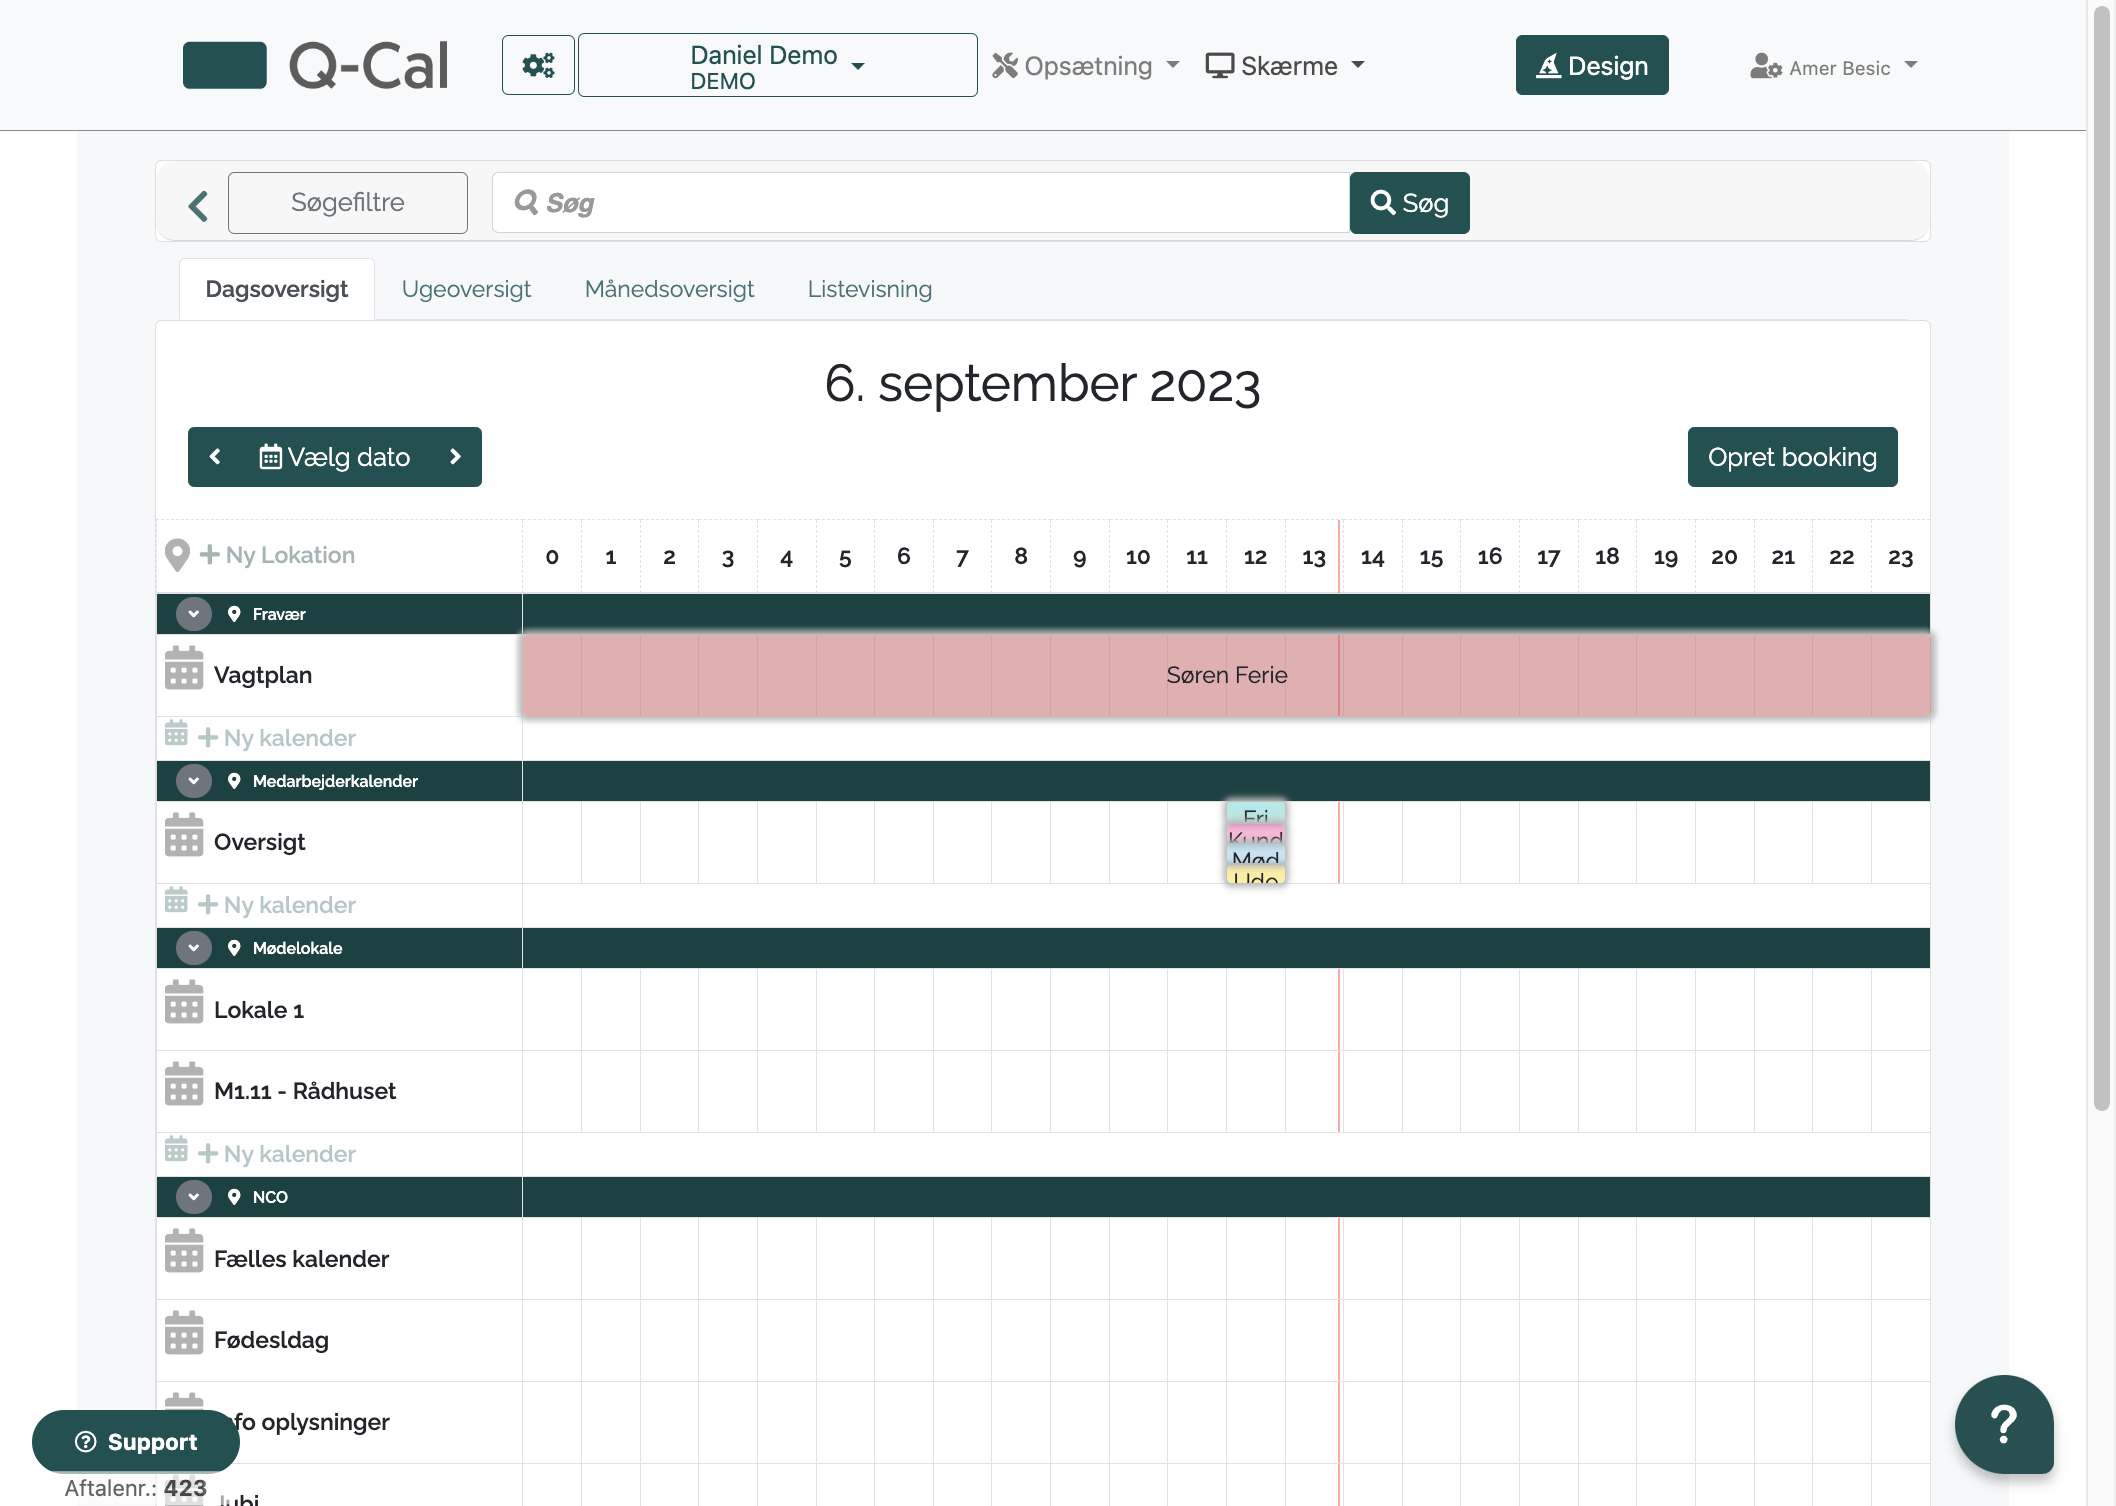Go to the next day arrow
Screen dimensions: 2116x1506
tap(455, 457)
